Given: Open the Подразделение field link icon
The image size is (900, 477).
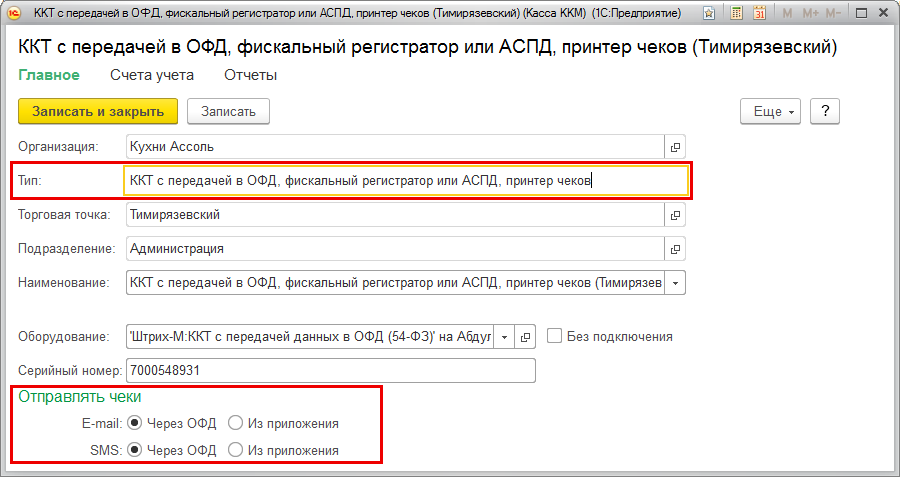Looking at the screenshot, I should point(675,249).
